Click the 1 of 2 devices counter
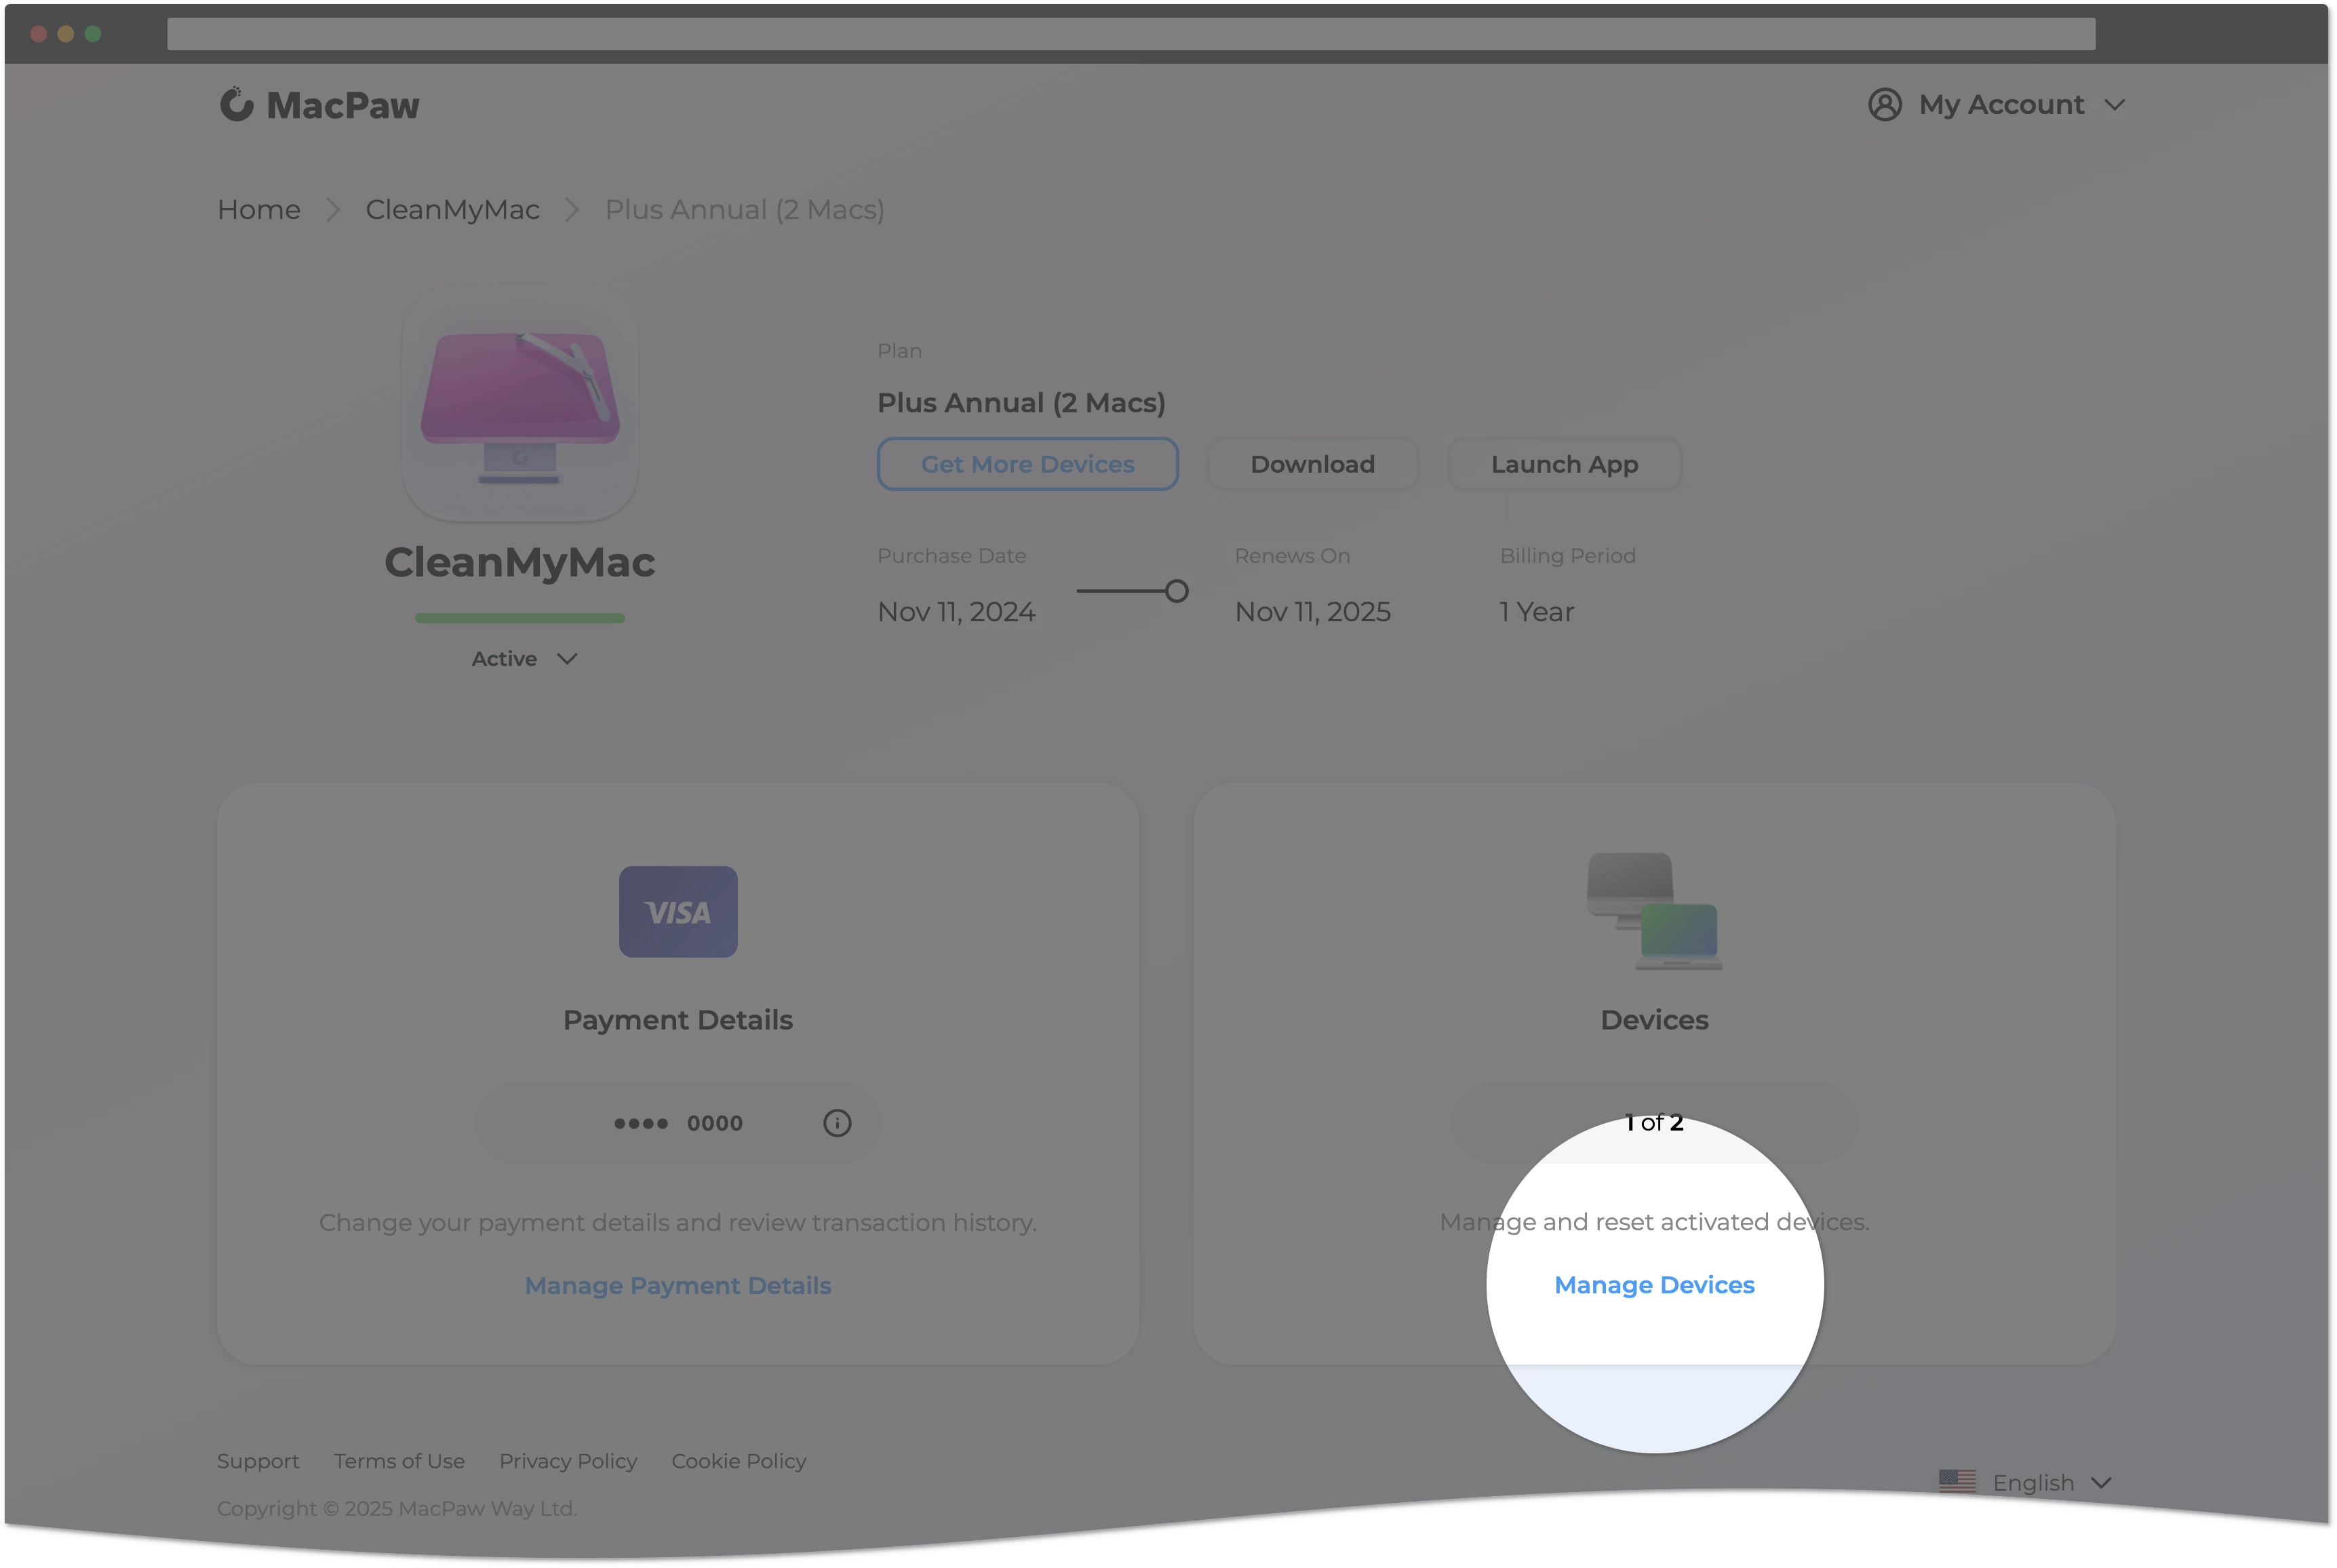This screenshot has height=1568, width=2337. coord(1655,1123)
